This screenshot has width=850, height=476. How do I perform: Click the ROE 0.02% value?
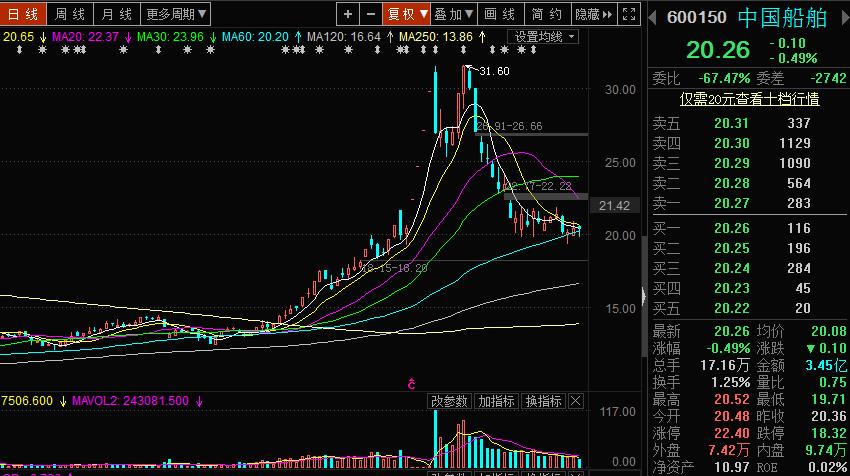click(x=827, y=467)
